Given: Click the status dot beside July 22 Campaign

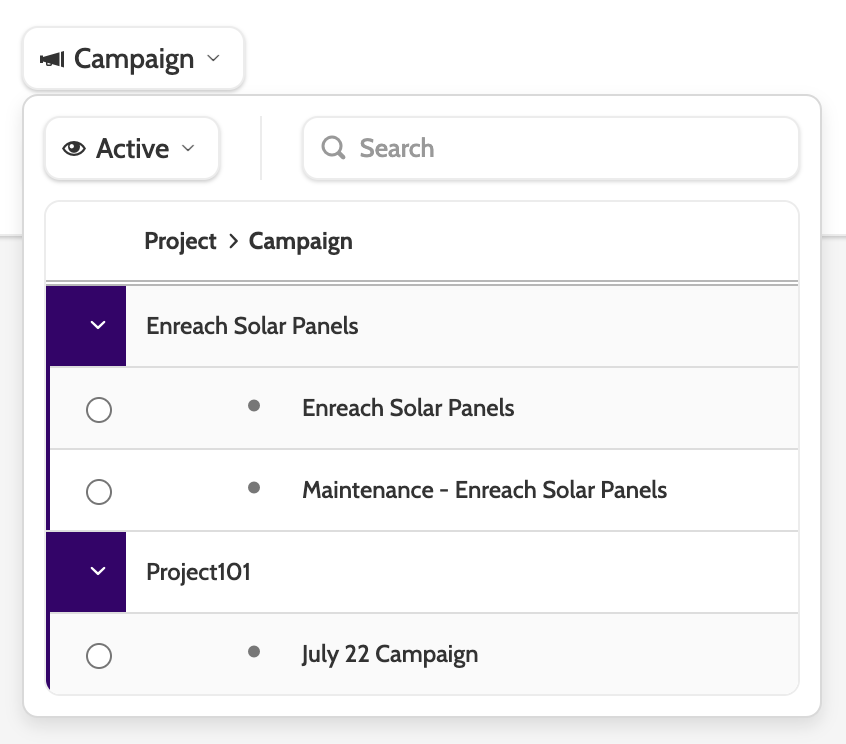Looking at the screenshot, I should (x=254, y=652).
